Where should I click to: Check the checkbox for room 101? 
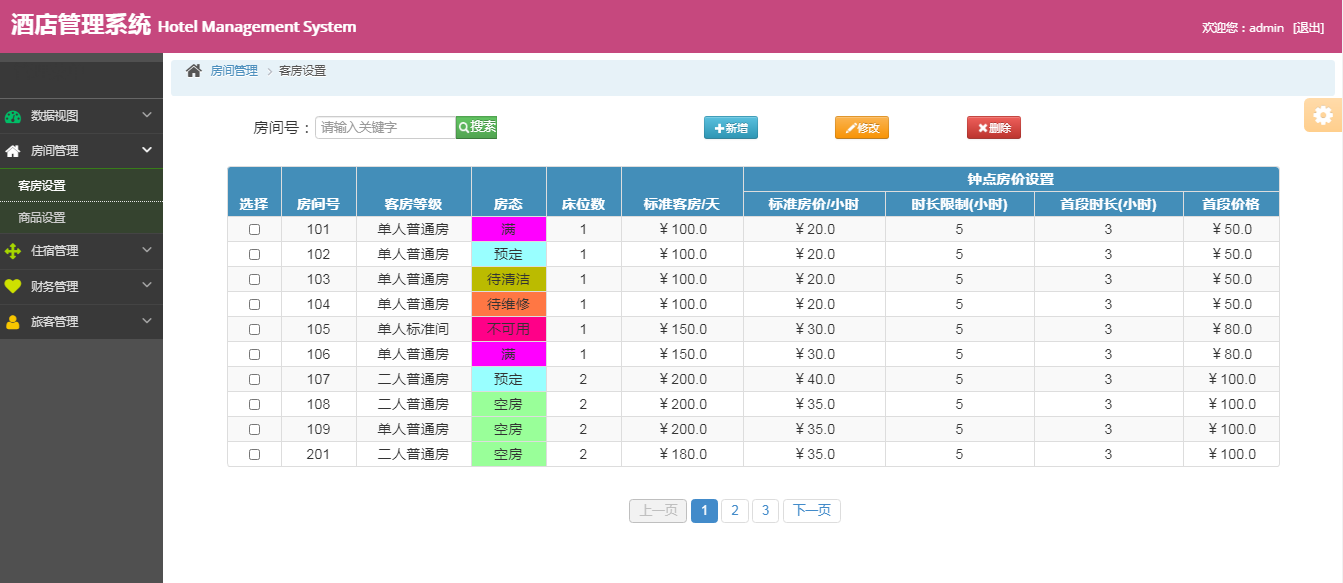click(x=254, y=229)
